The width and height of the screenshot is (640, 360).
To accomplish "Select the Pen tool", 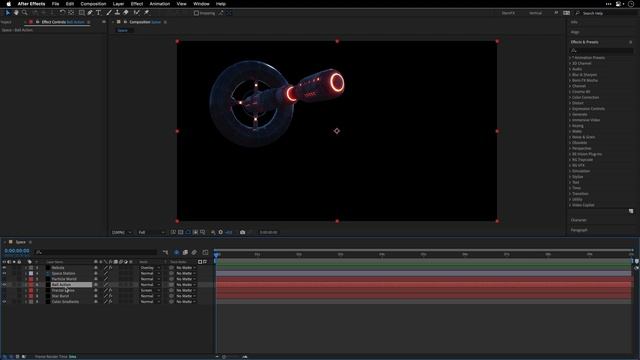I will [90, 13].
